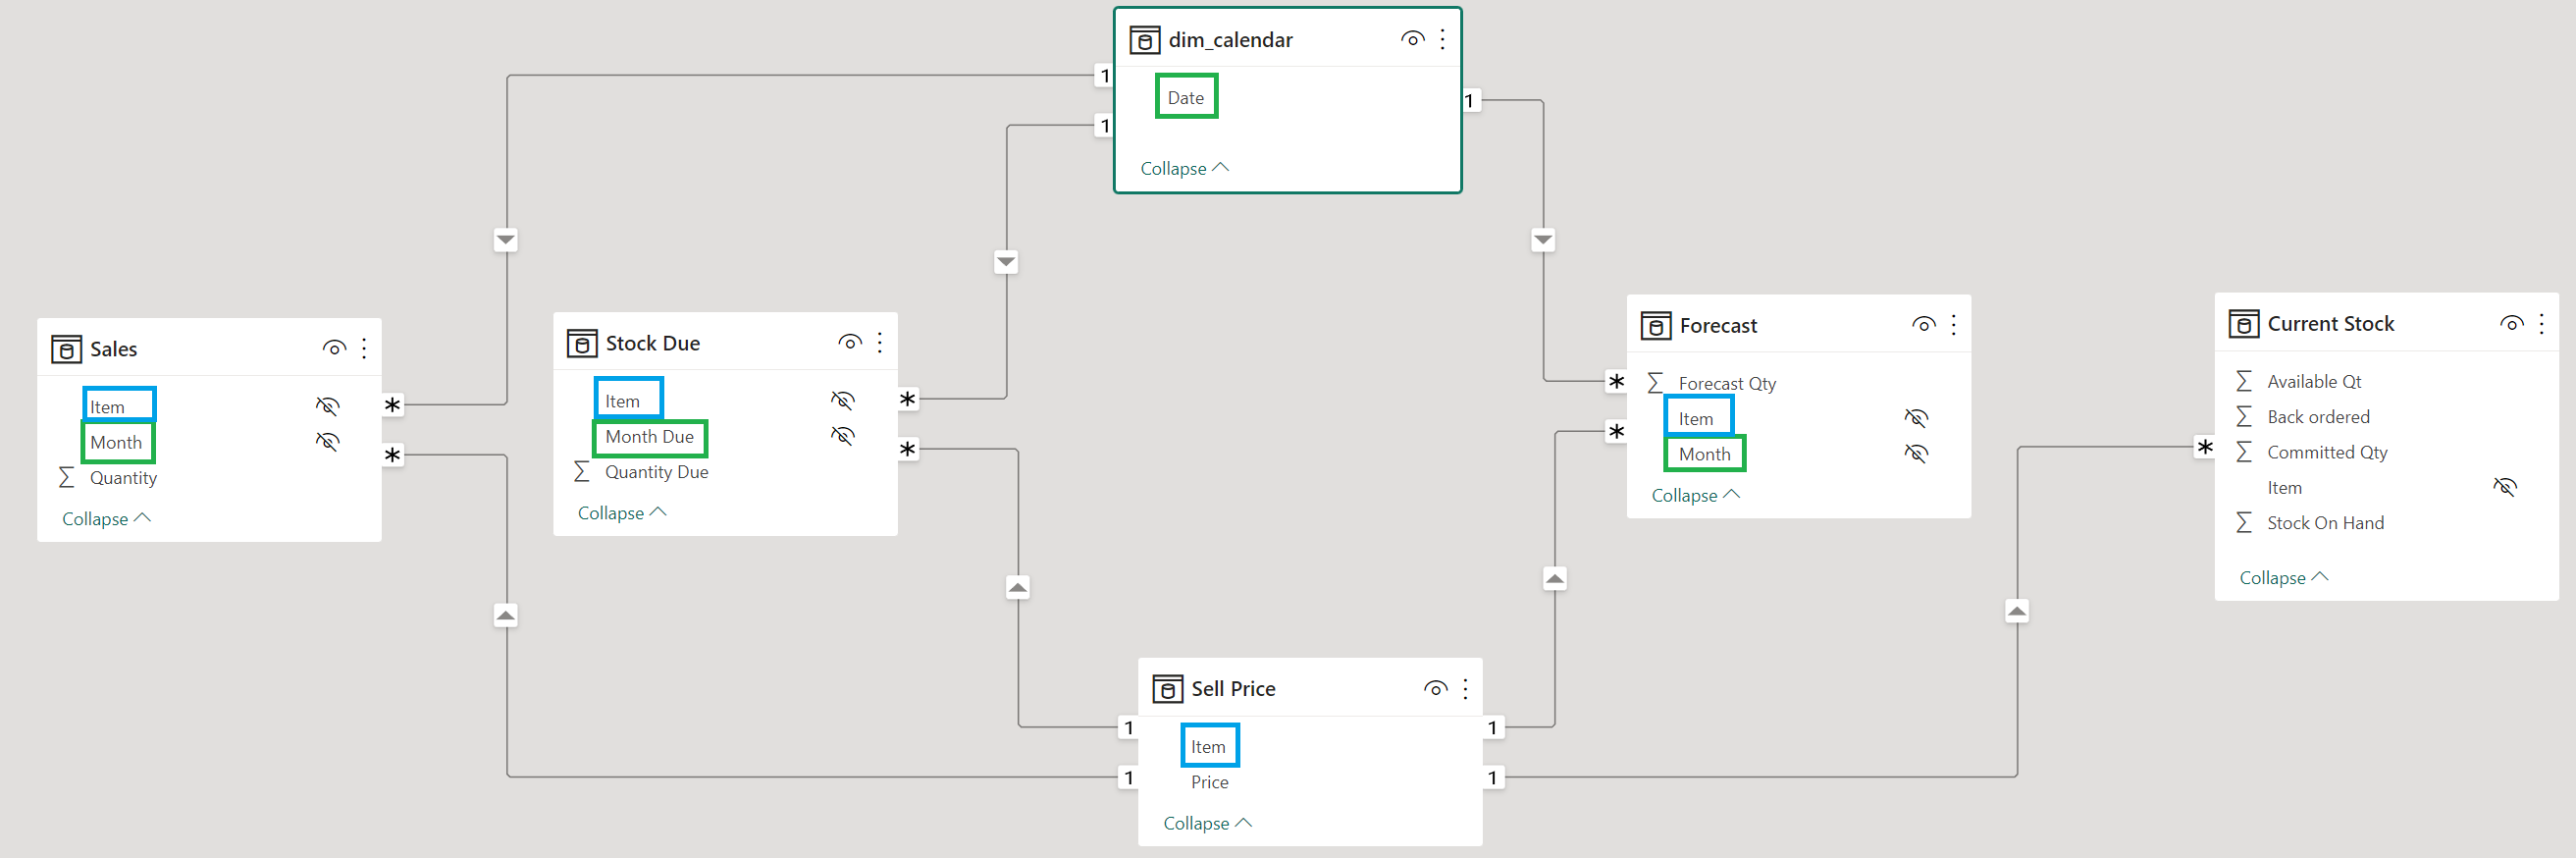The width and height of the screenshot is (2576, 858).
Task: Select the Date field in dim_calendar
Action: point(1186,97)
